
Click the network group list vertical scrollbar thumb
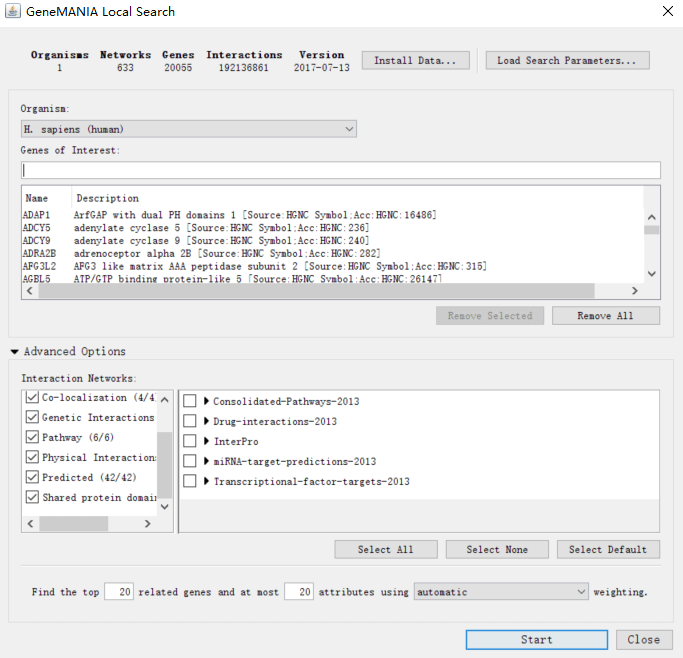click(165, 465)
